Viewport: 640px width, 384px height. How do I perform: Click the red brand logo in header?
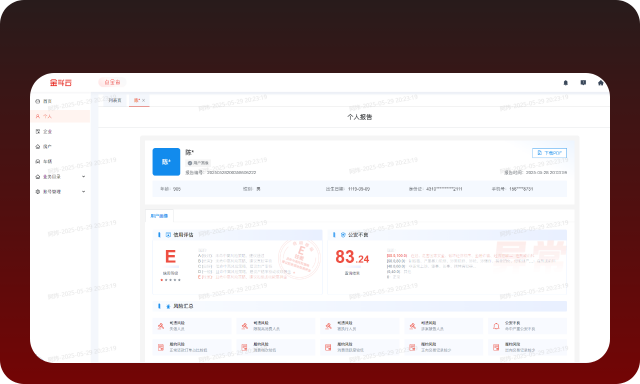point(61,82)
